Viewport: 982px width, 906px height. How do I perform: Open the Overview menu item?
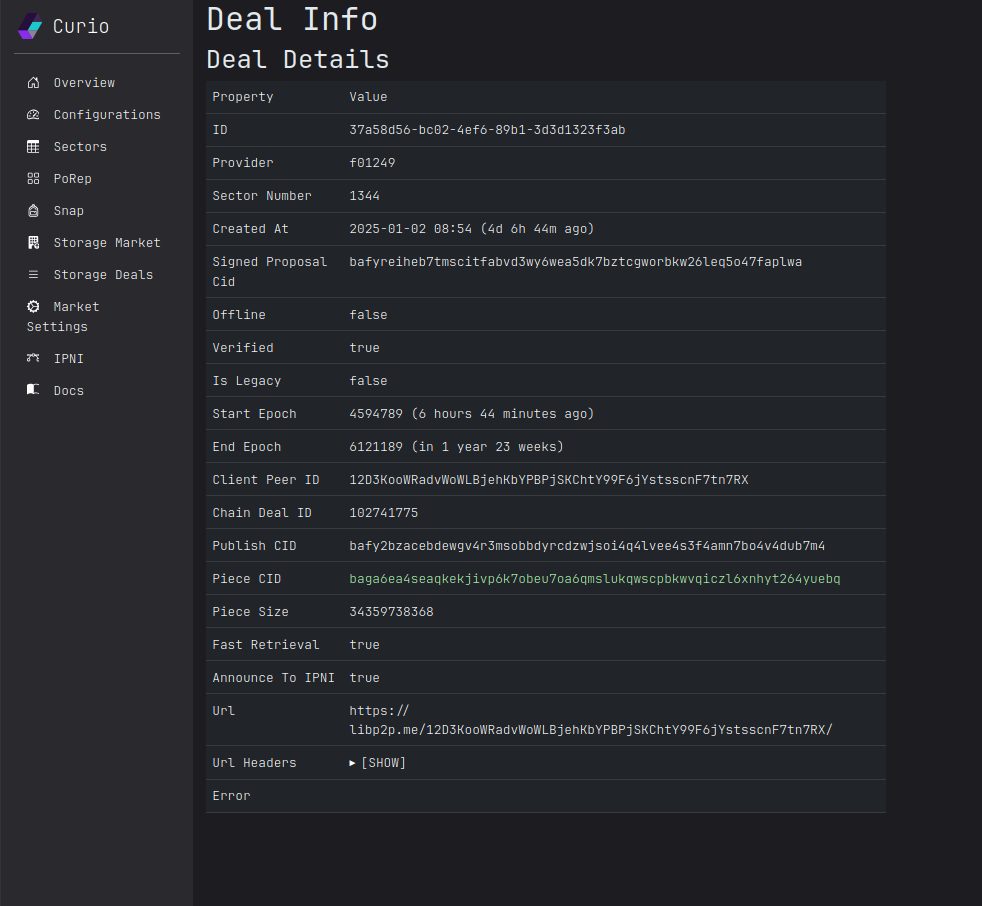tap(84, 83)
